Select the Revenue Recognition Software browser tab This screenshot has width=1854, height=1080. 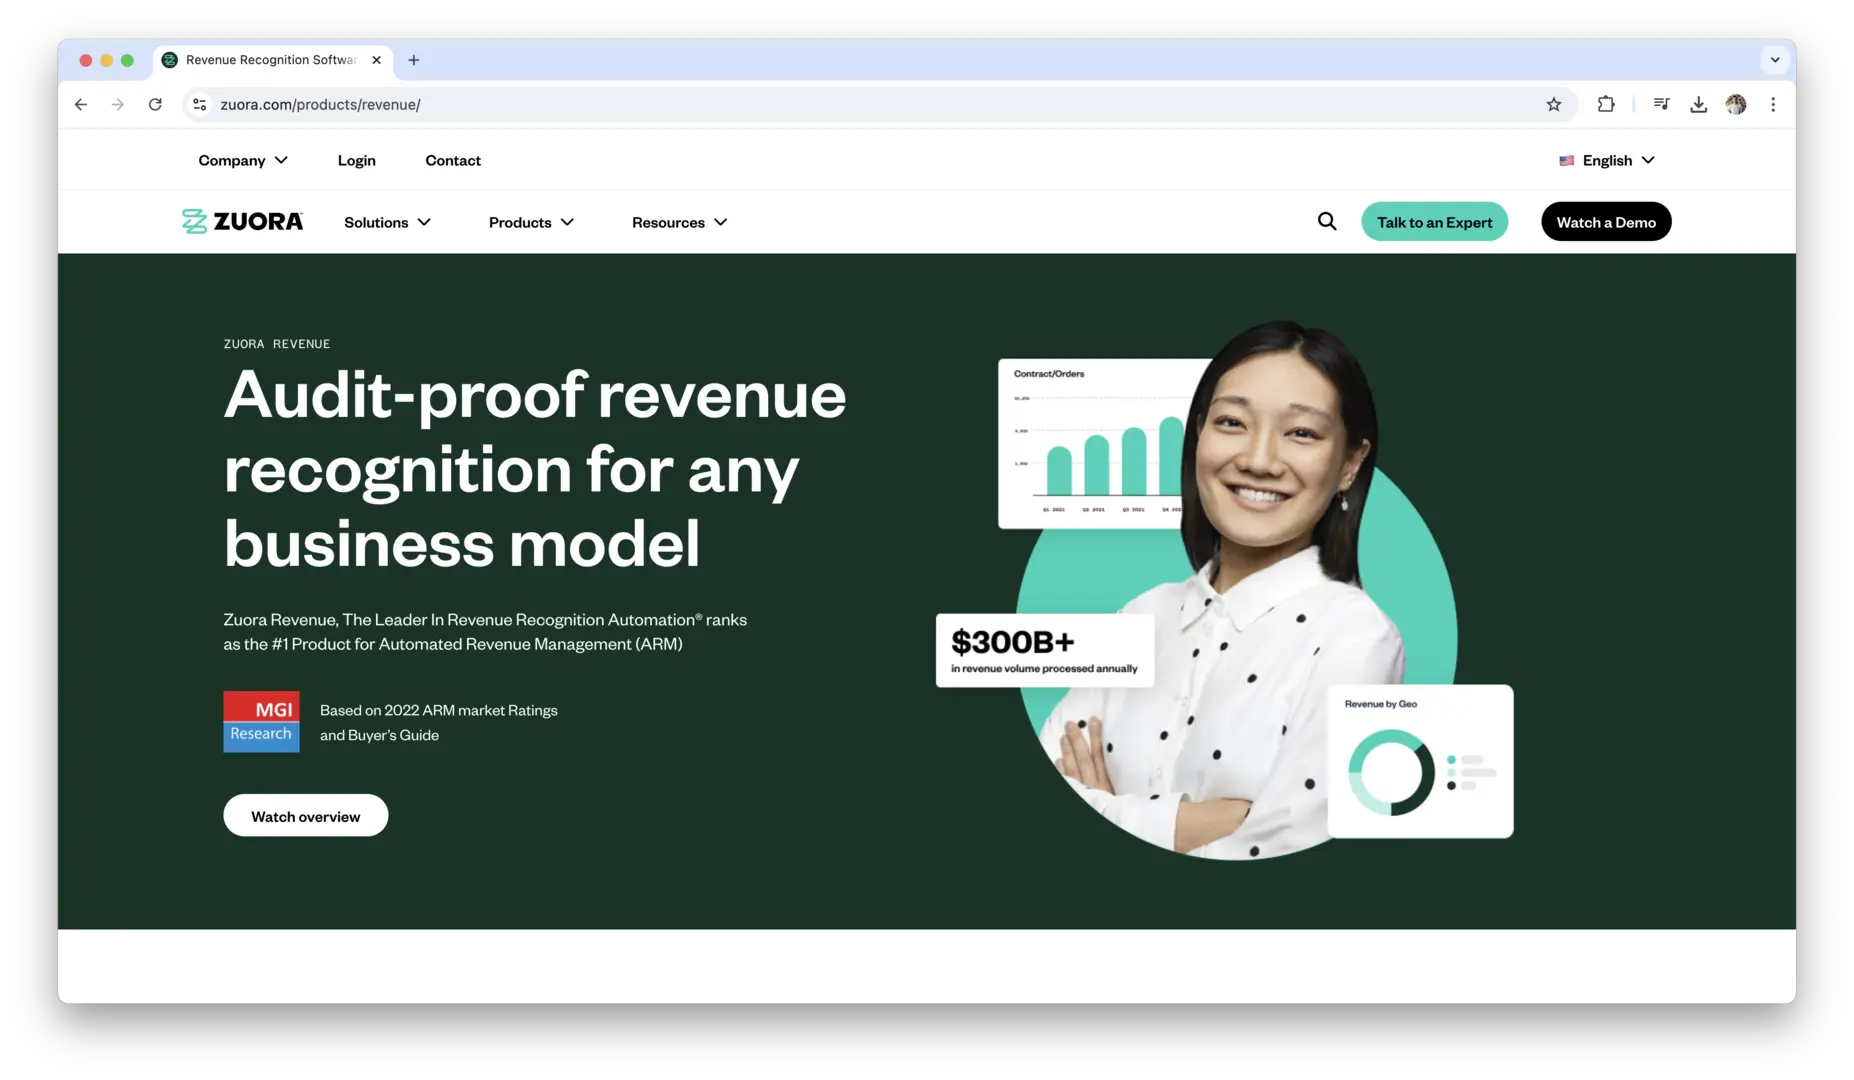point(272,60)
